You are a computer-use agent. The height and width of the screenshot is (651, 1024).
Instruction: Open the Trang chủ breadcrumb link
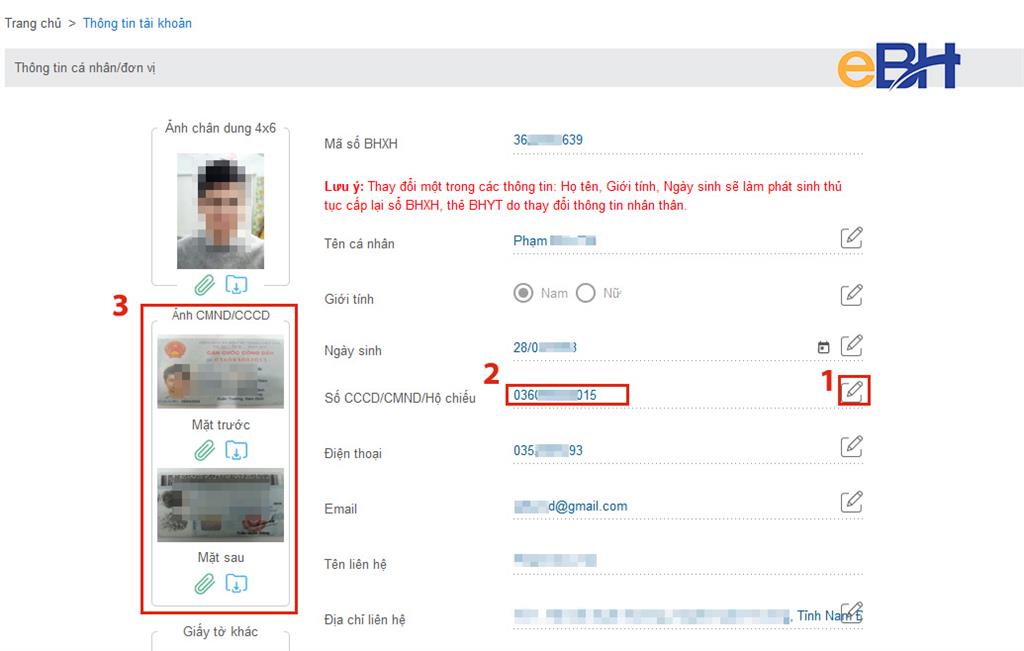pos(33,23)
